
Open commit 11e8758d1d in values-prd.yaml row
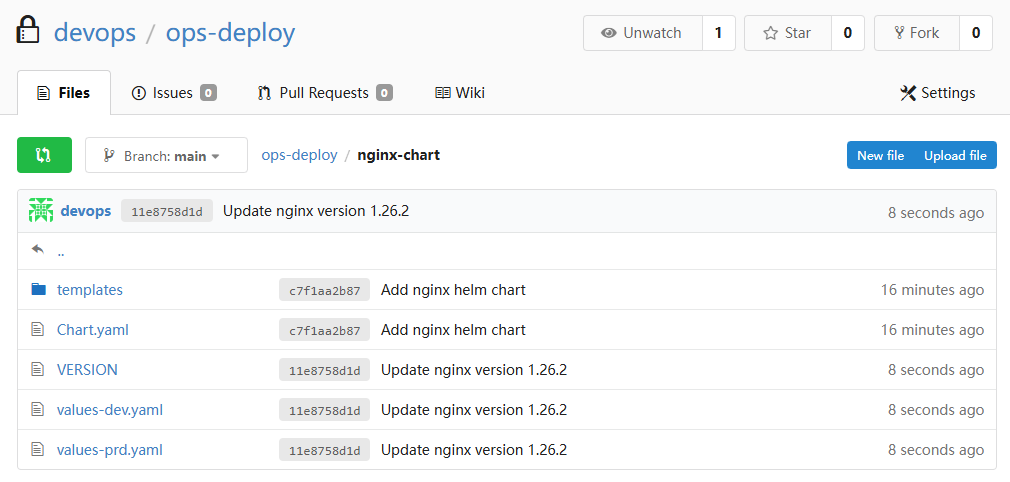(325, 450)
